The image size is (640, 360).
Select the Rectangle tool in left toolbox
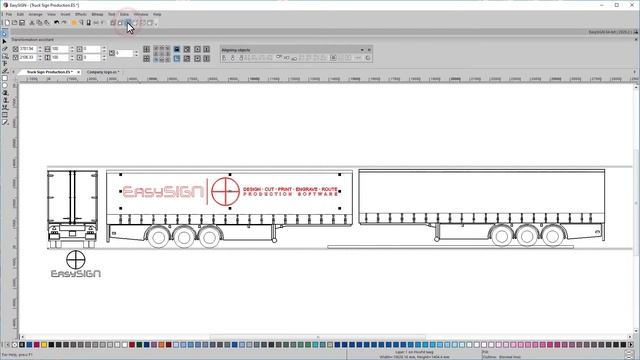4,78
